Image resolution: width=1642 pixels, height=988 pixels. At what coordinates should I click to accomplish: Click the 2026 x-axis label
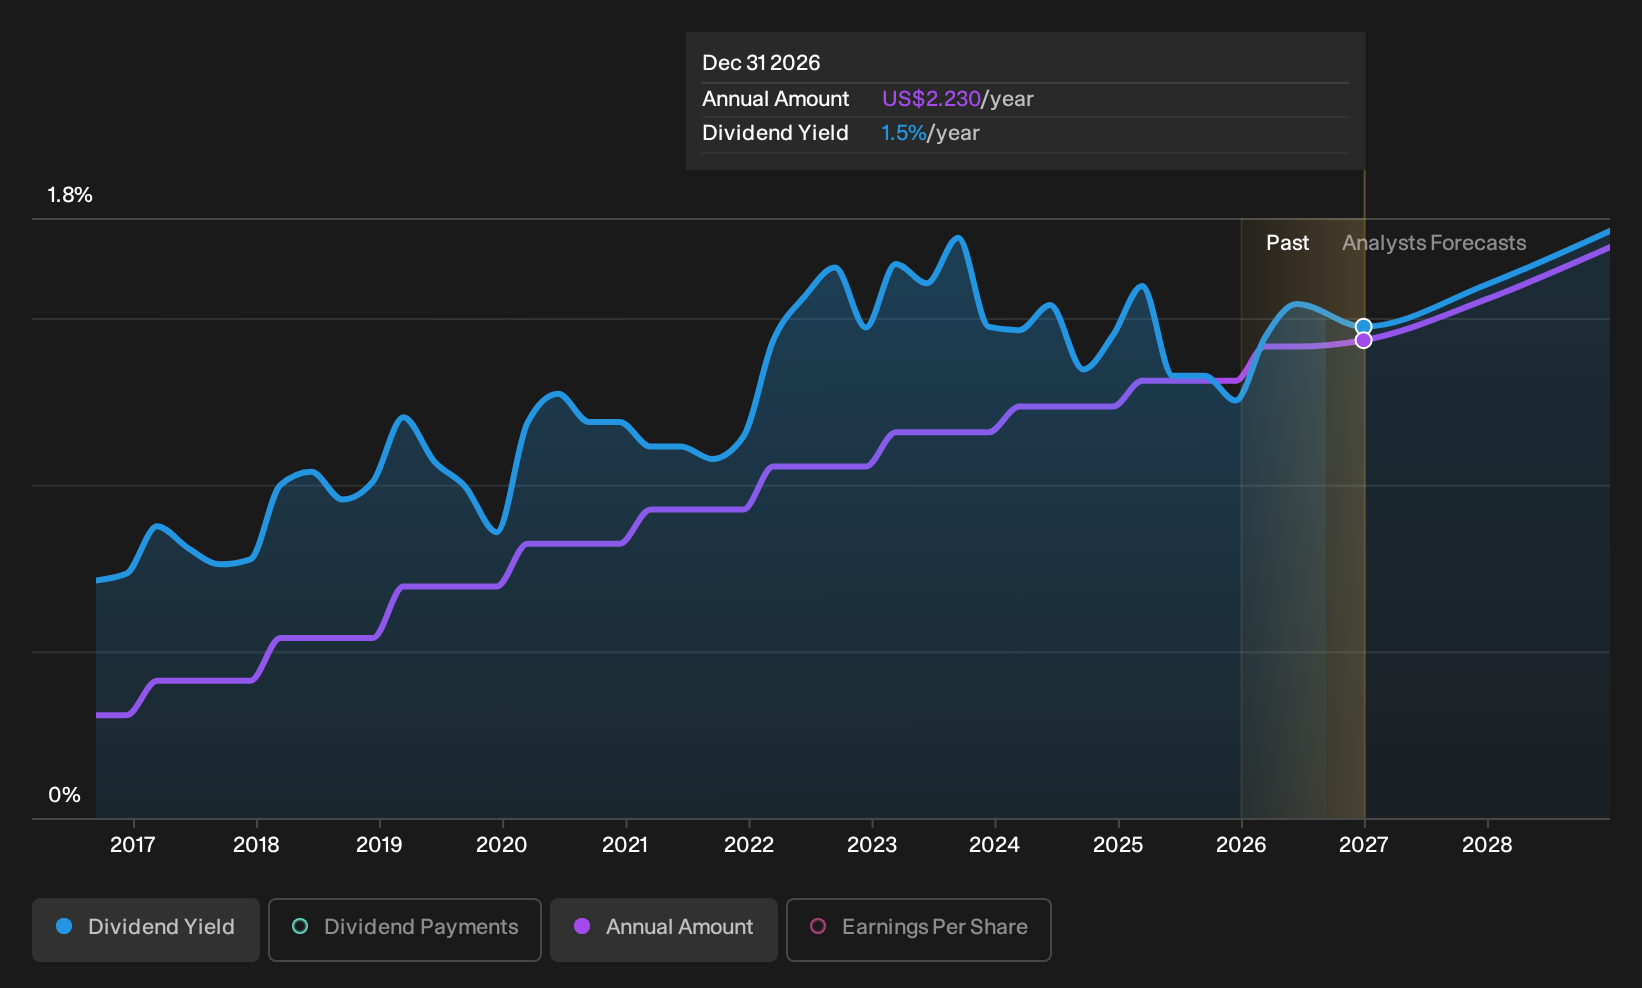pos(1241,845)
